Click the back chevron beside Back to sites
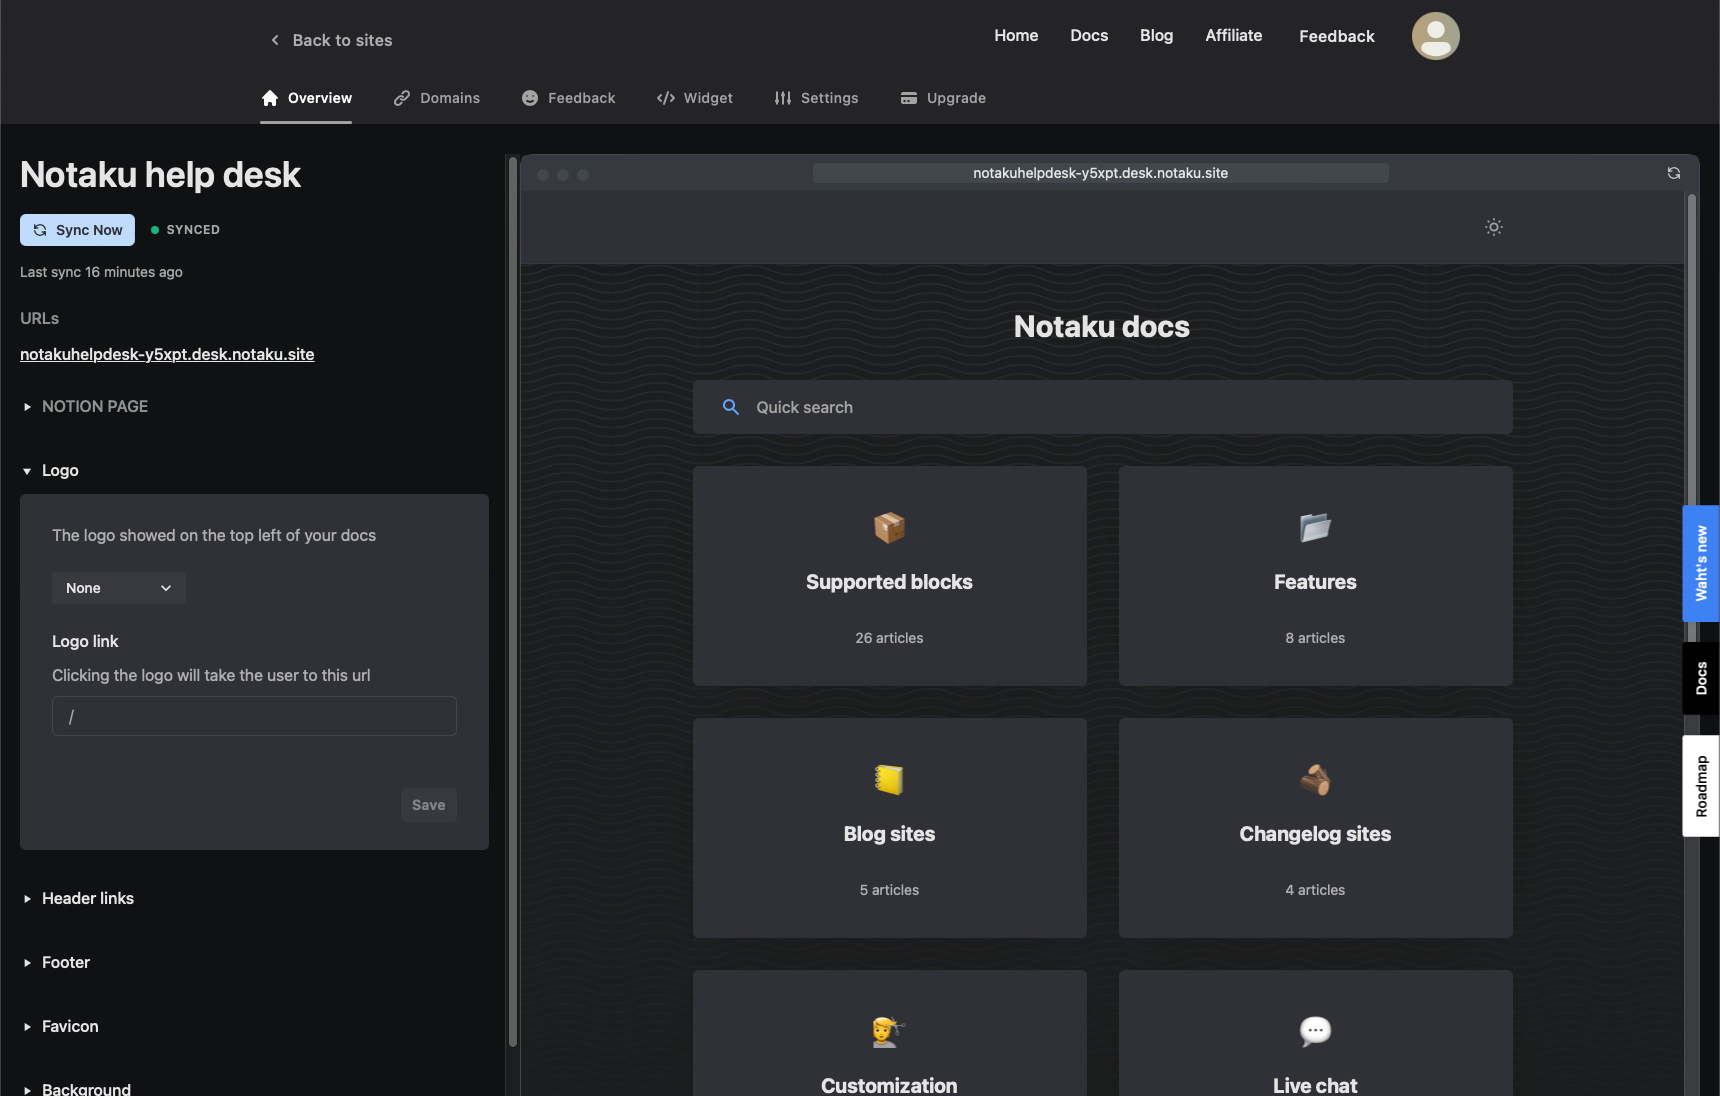1720x1096 pixels. [x=275, y=40]
